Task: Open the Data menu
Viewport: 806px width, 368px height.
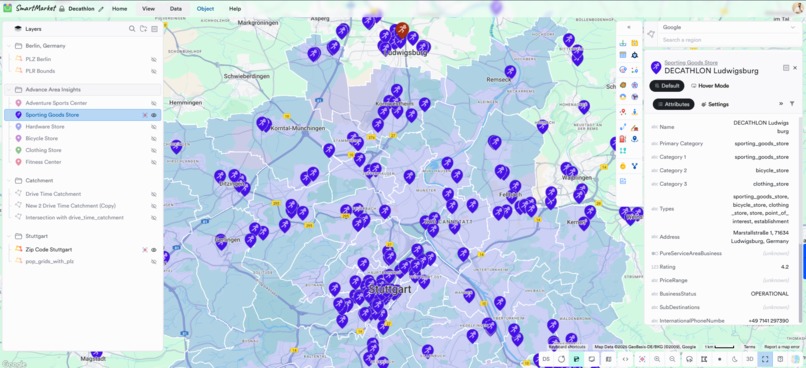Action: click(x=176, y=9)
